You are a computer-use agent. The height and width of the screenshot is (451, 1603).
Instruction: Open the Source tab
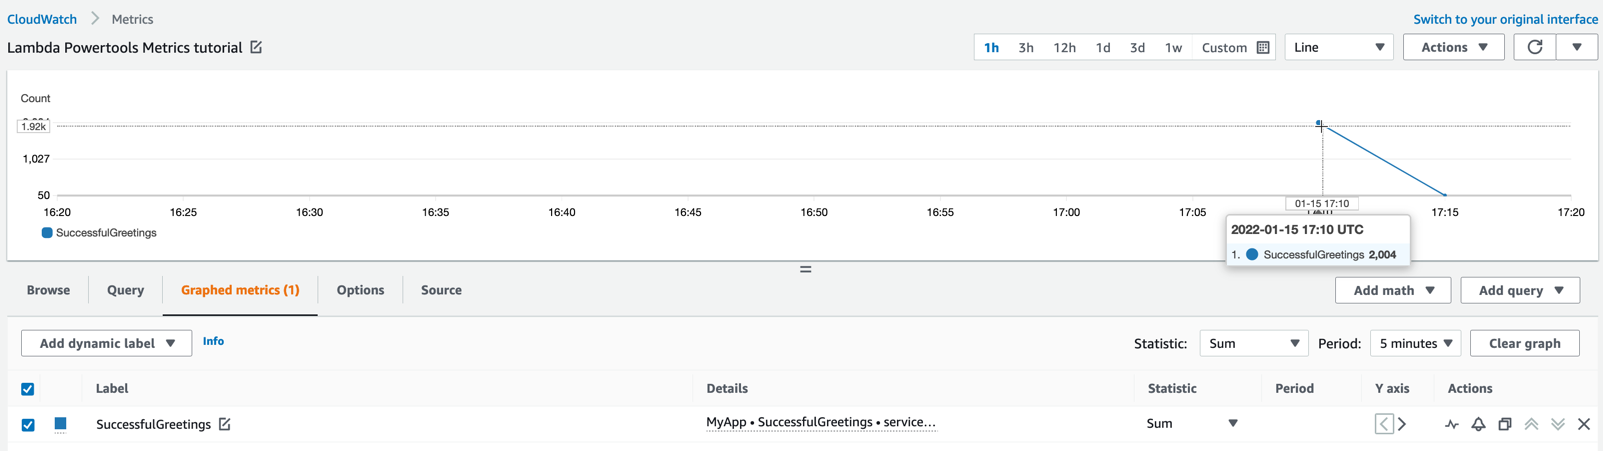point(441,290)
